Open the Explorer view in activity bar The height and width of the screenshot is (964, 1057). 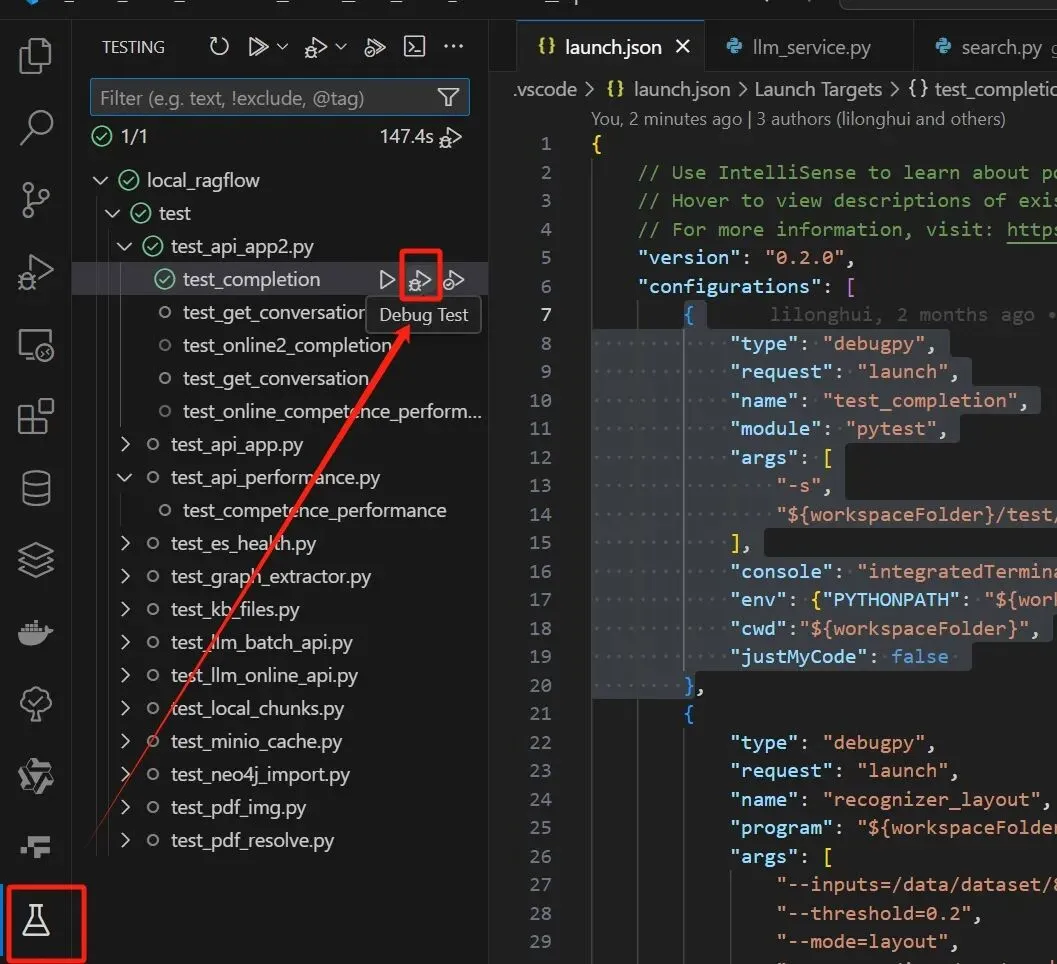tap(35, 56)
